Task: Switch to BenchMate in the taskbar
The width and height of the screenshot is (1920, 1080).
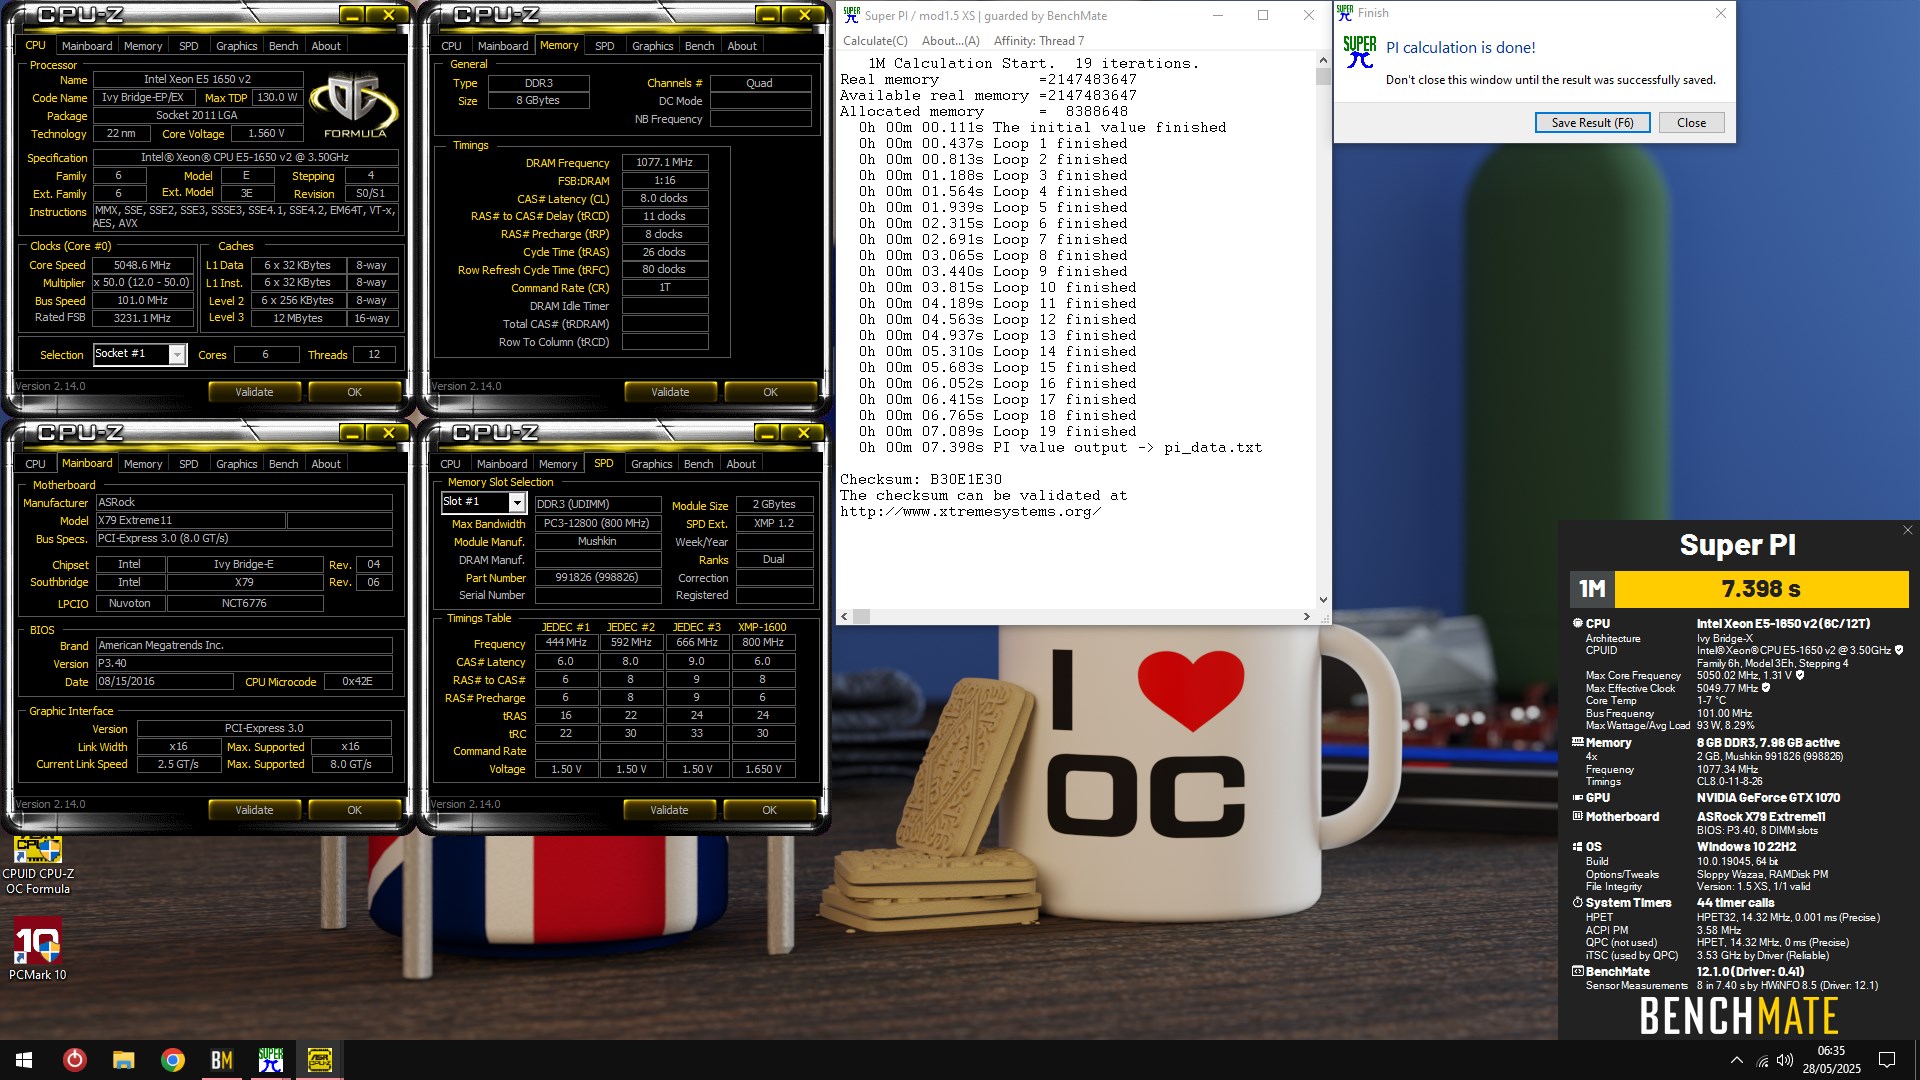Action: pos(222,1060)
